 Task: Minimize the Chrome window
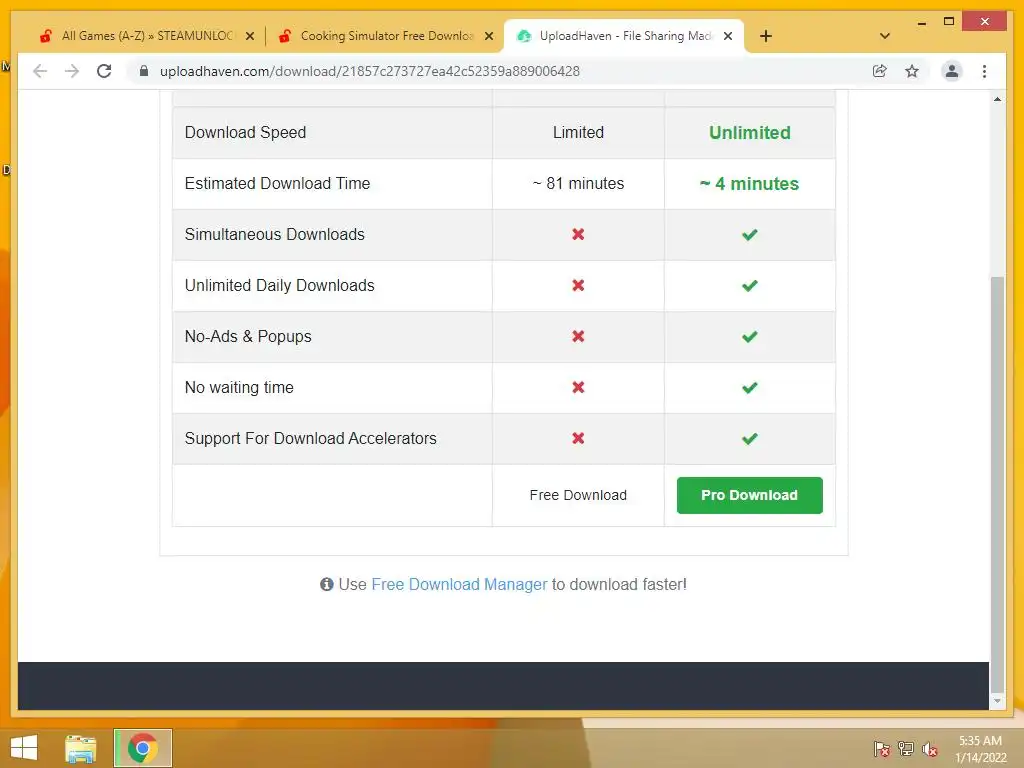click(921, 22)
